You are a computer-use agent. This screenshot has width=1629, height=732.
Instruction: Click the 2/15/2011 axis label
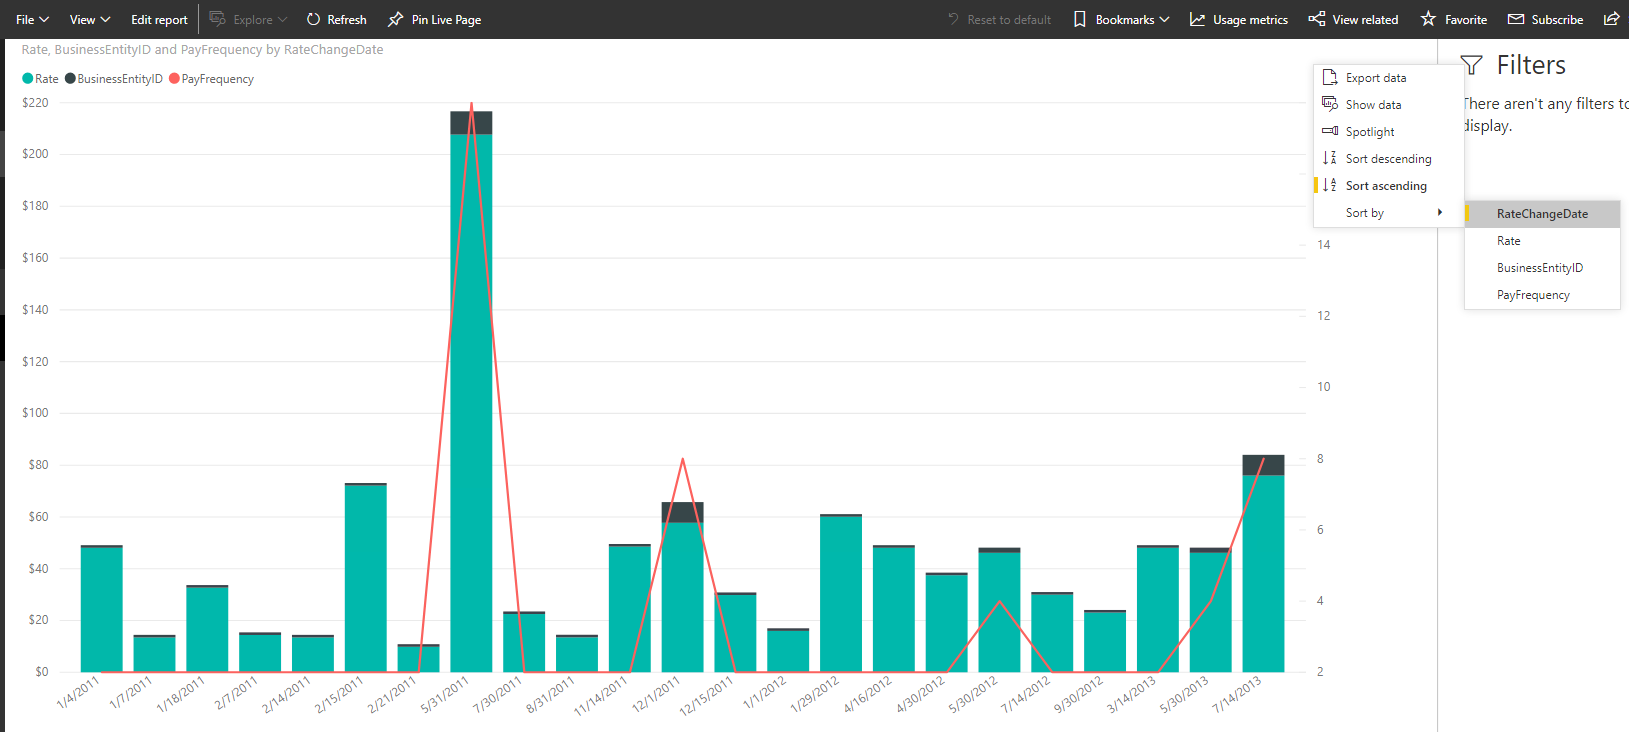click(x=340, y=694)
